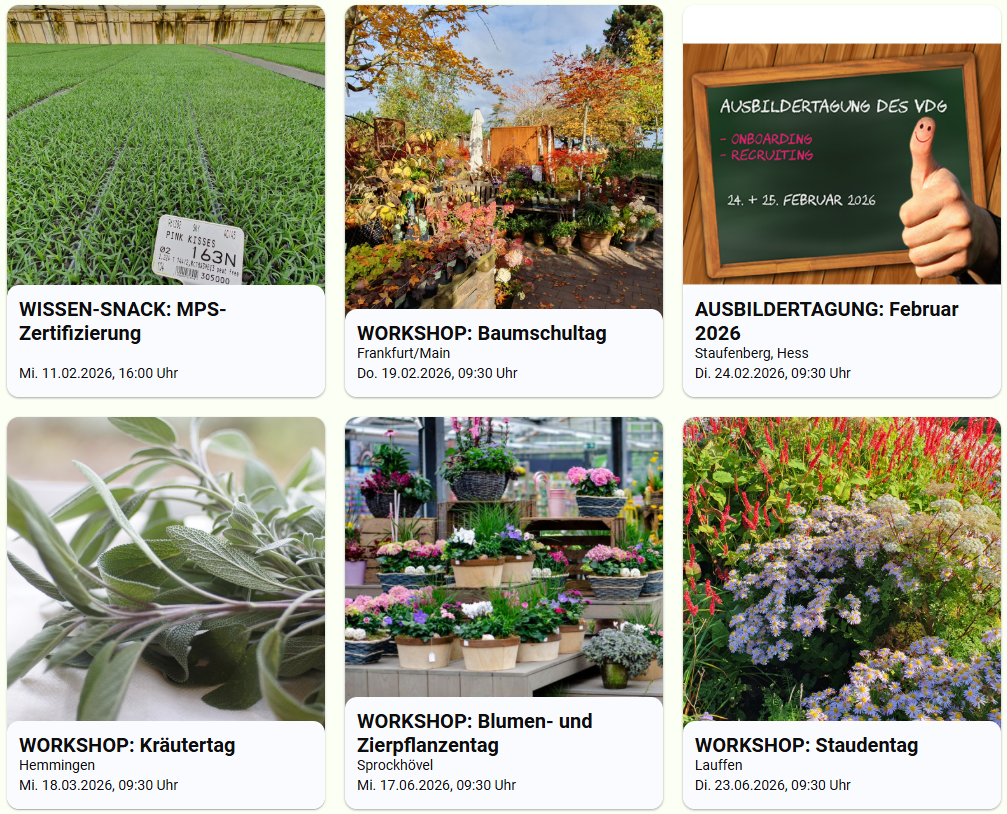1007x814 pixels.
Task: Open the WORKSHOP: Staudentag title
Action: point(807,745)
